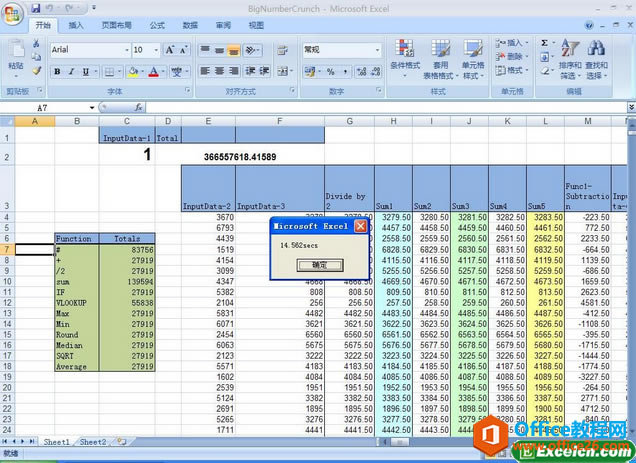Click the wrap text icon

282,50
